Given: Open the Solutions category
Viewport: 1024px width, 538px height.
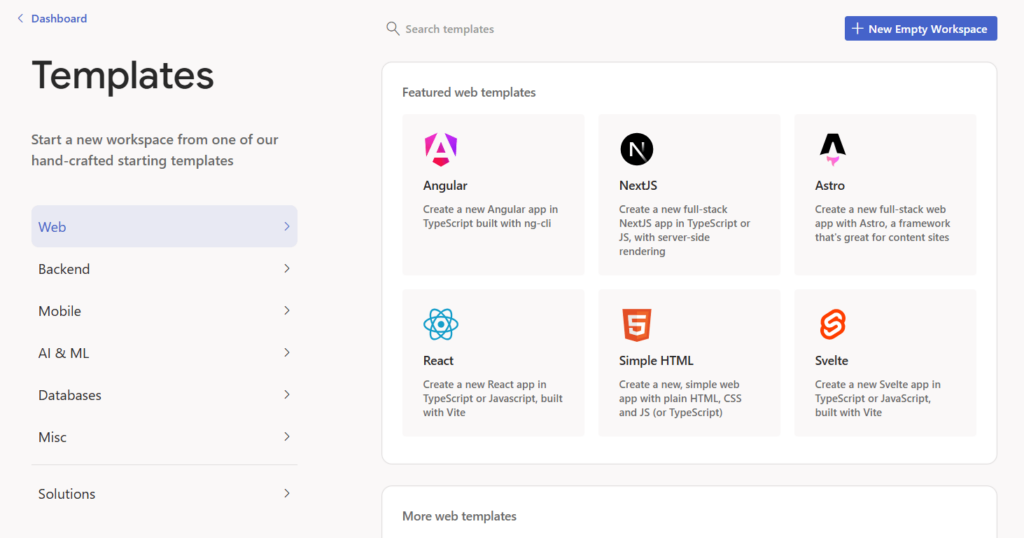Looking at the screenshot, I should click(165, 494).
